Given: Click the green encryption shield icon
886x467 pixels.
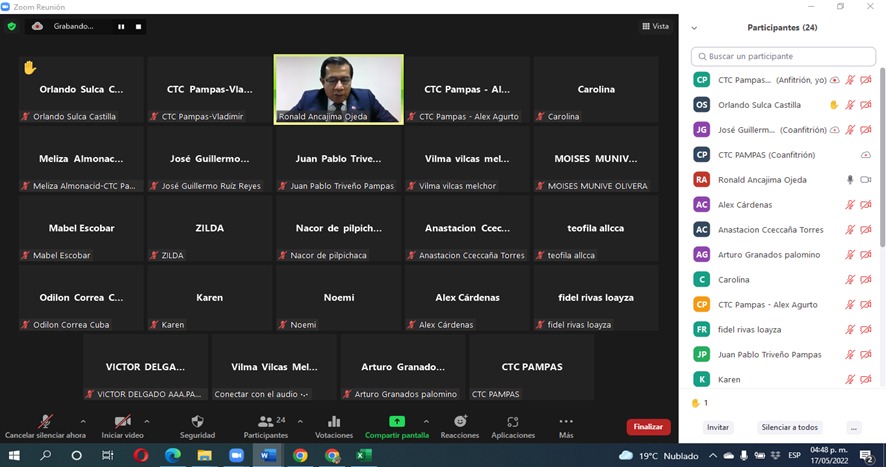Looking at the screenshot, I should tap(12, 26).
